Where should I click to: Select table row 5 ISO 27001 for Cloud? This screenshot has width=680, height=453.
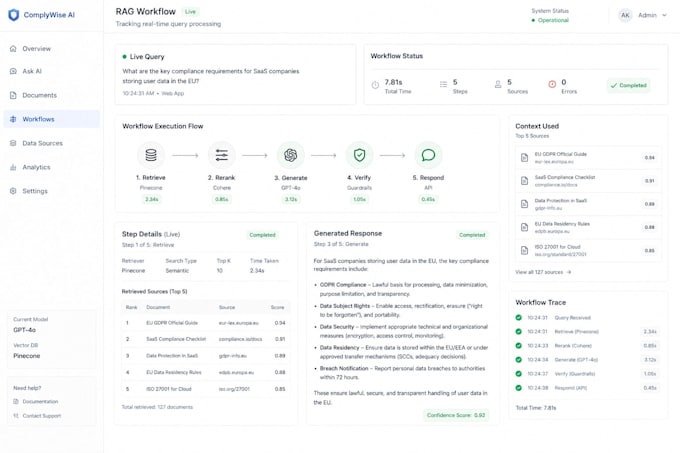tap(206, 389)
